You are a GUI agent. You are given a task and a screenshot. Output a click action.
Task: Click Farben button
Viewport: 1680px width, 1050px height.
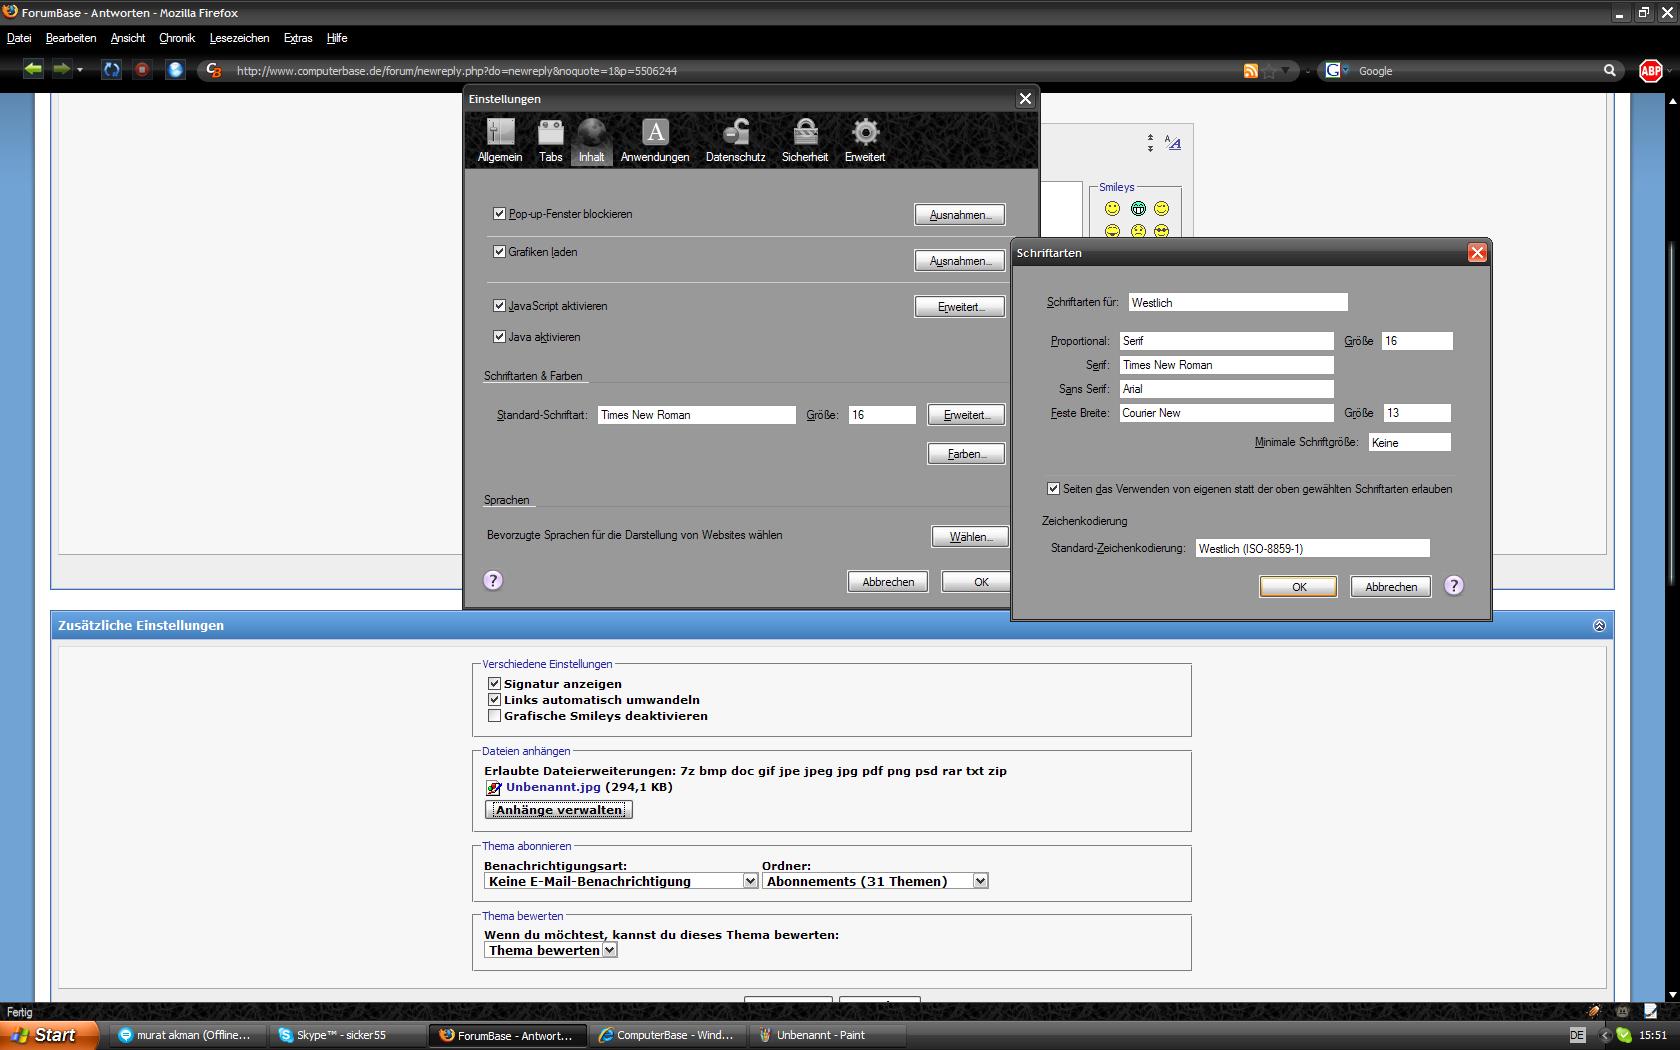click(966, 453)
